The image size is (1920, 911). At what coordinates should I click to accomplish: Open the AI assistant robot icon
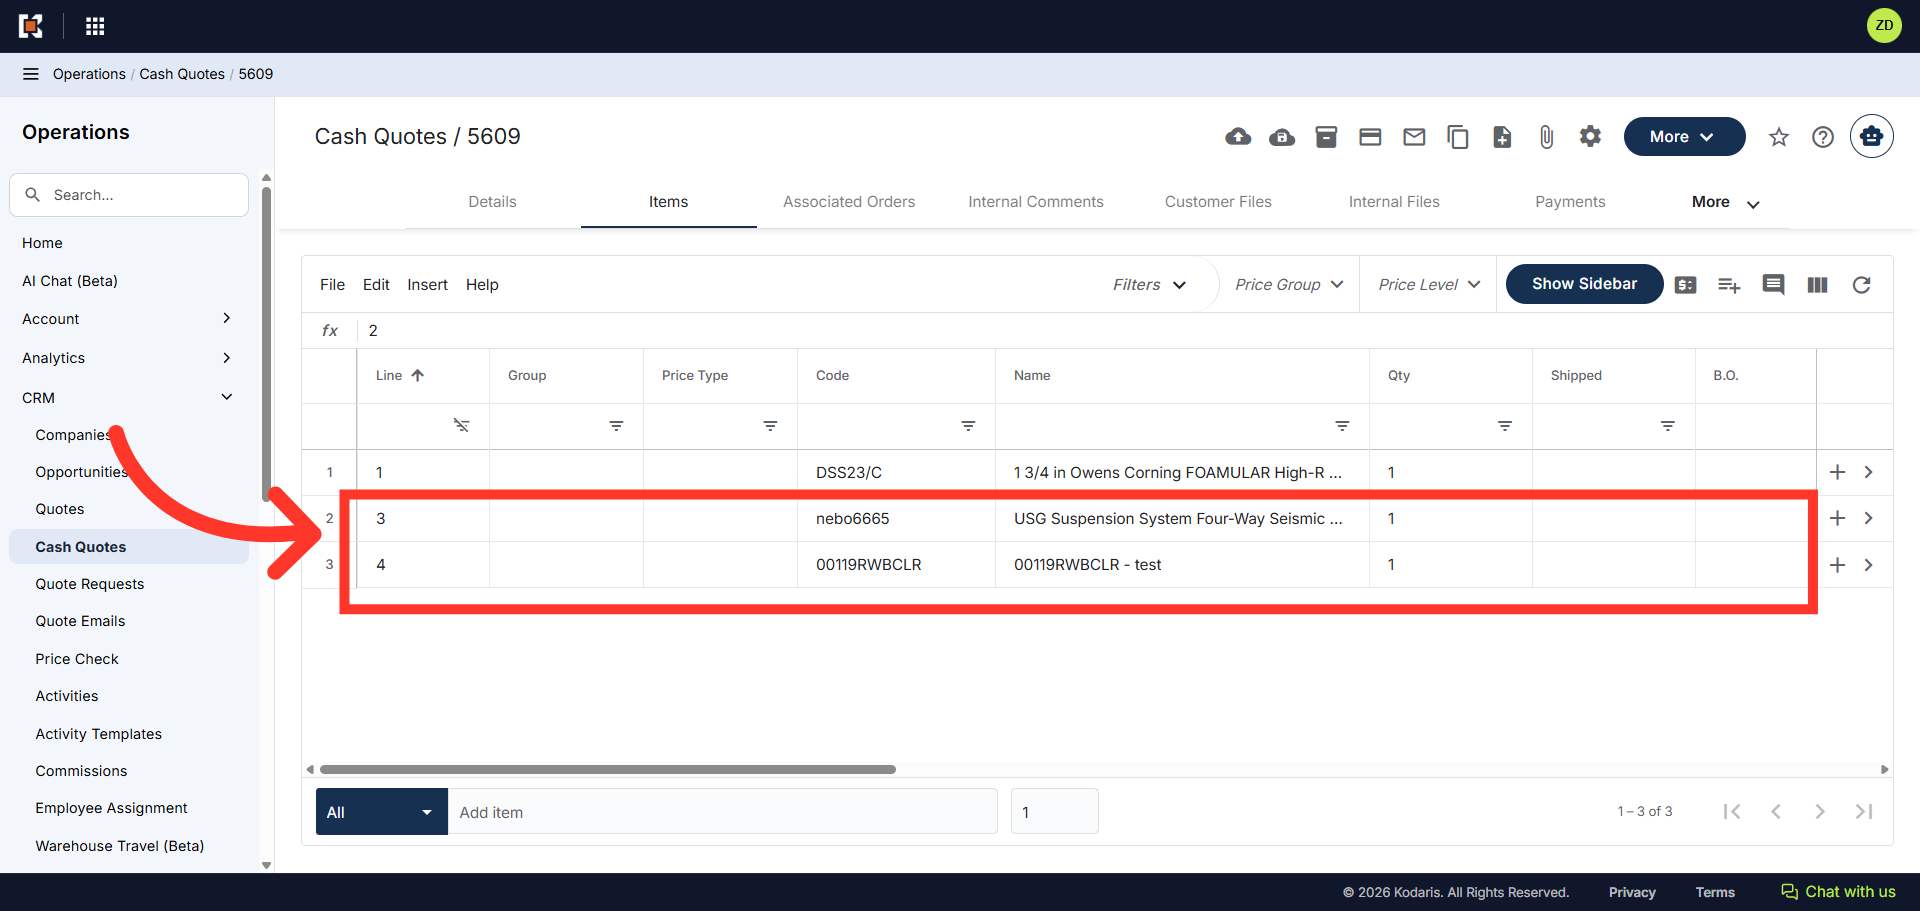(x=1871, y=137)
